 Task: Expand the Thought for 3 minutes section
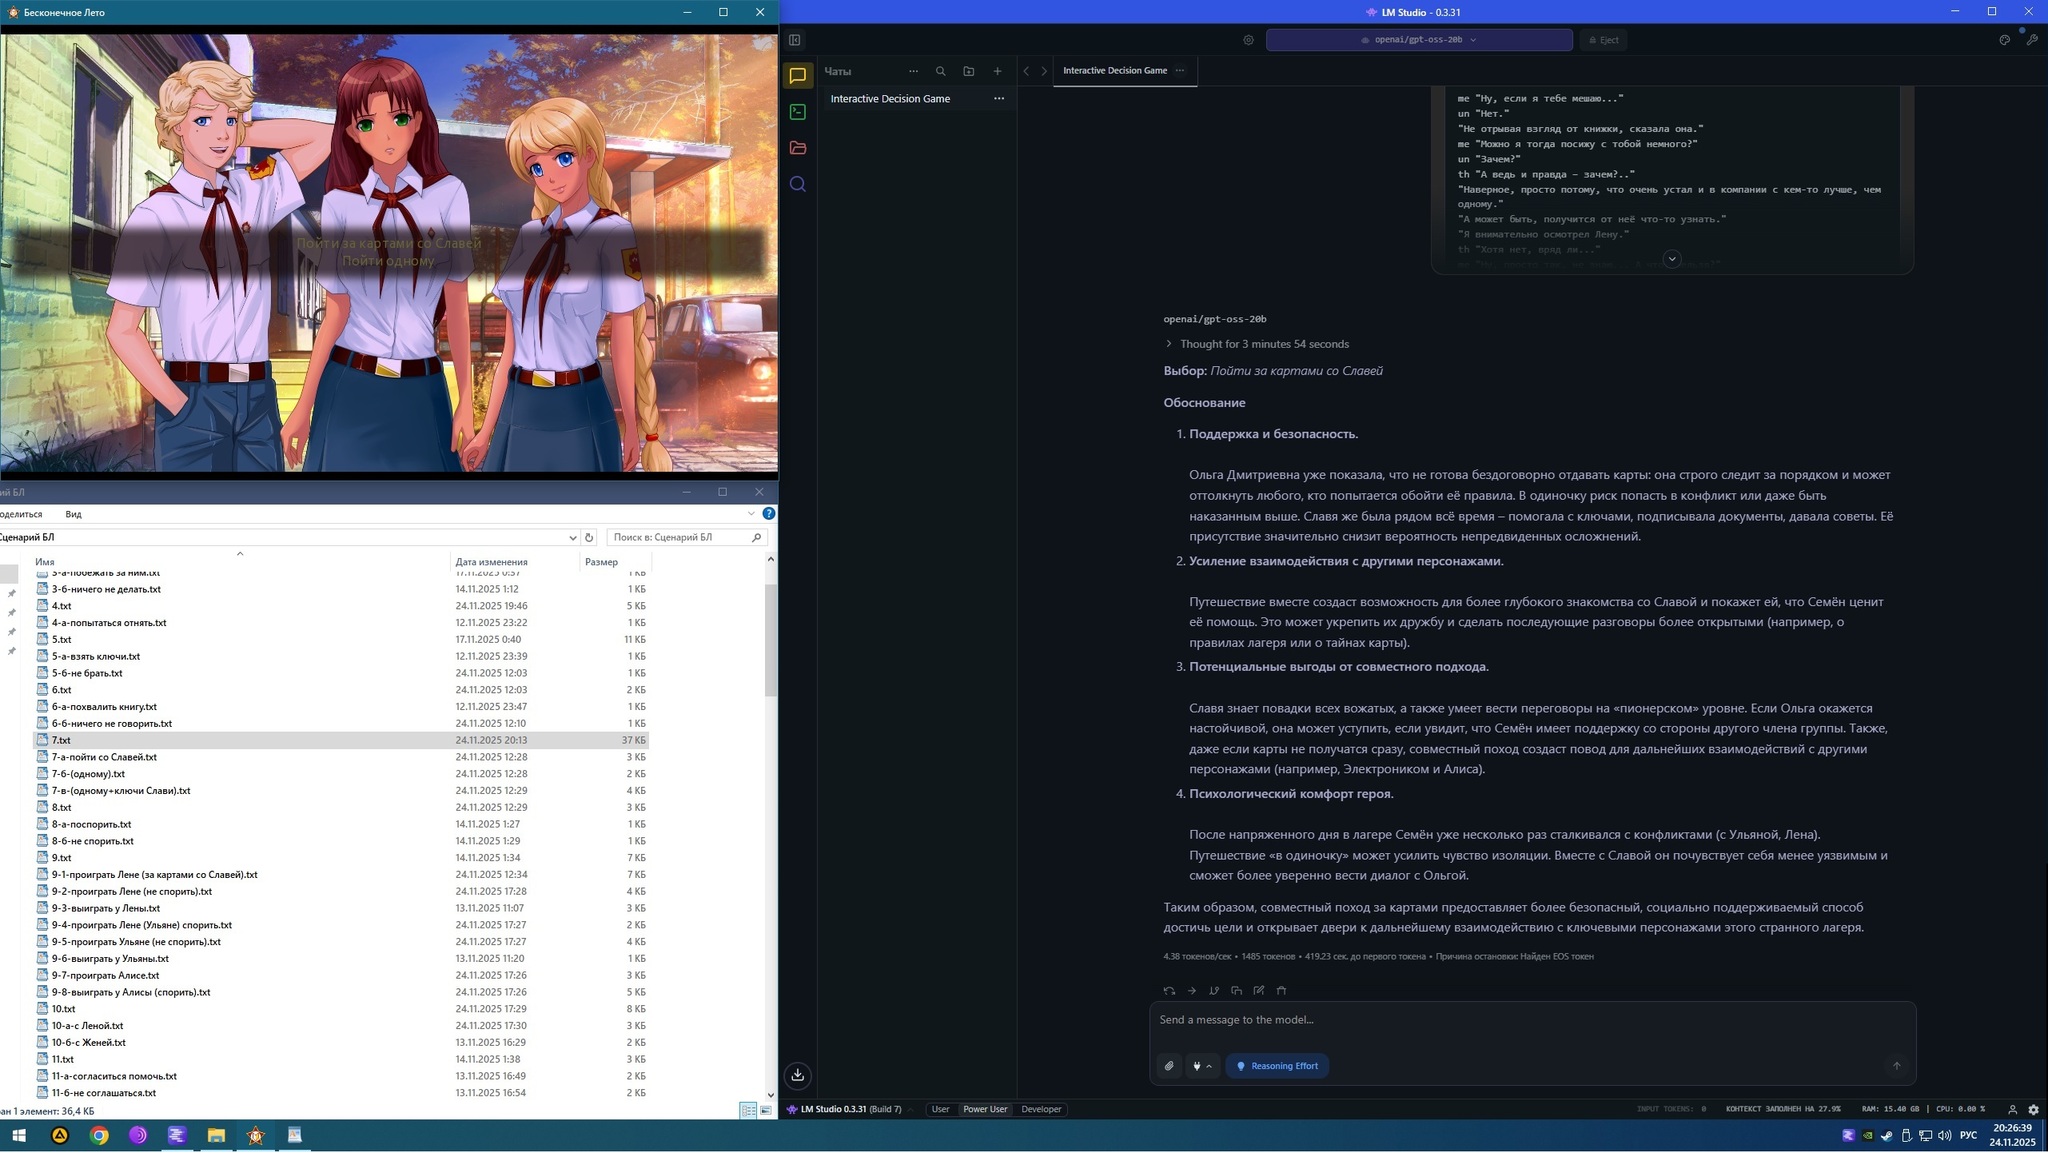[1263, 344]
